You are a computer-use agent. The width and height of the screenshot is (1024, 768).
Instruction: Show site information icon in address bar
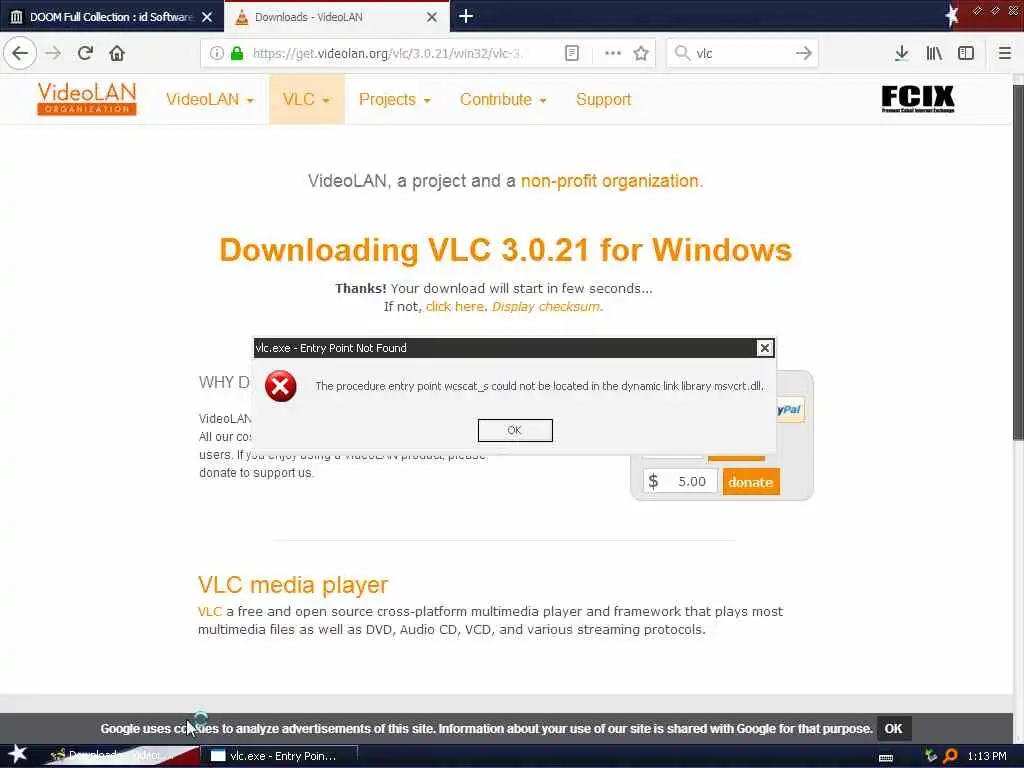217,53
